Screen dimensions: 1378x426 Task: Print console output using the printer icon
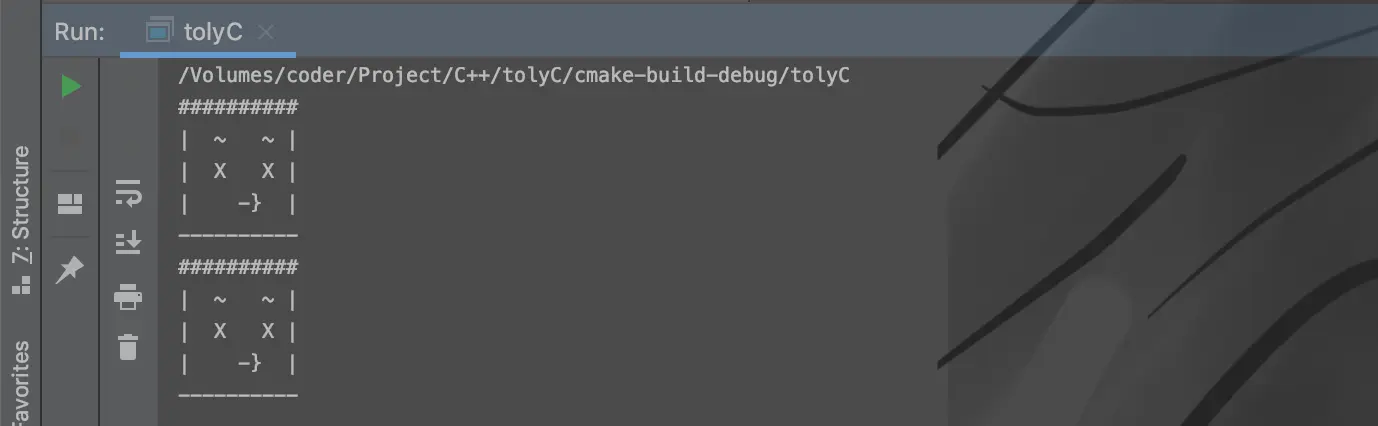click(128, 296)
